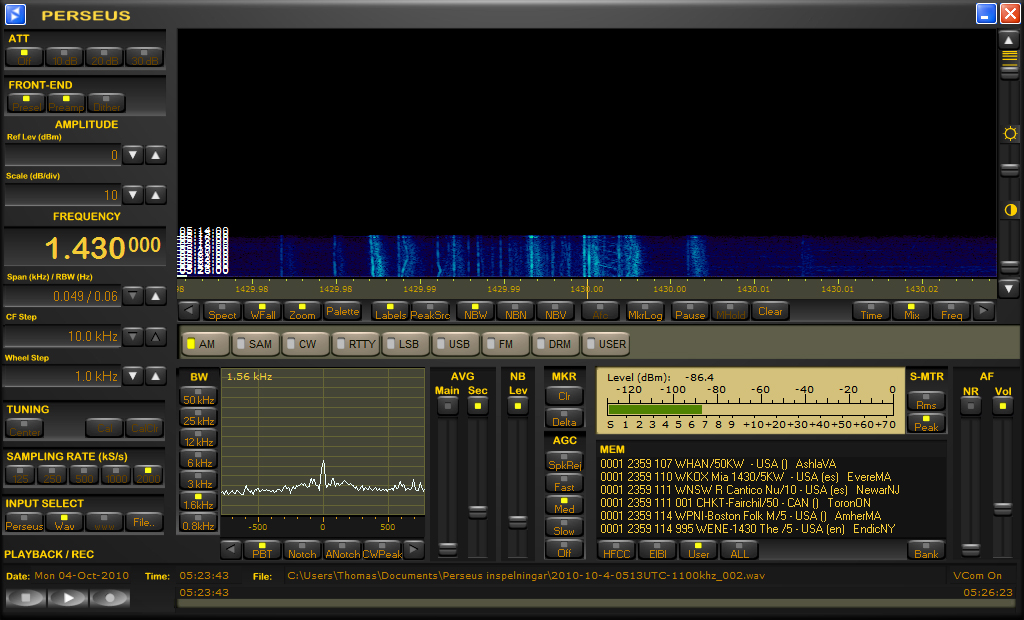
Task: Switch demodulation mode to USB
Action: 454,344
